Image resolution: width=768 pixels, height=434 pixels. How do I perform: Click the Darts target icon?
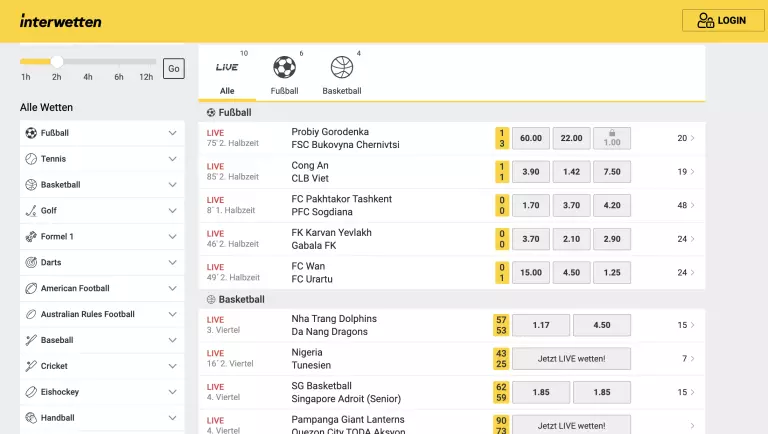[31, 263]
